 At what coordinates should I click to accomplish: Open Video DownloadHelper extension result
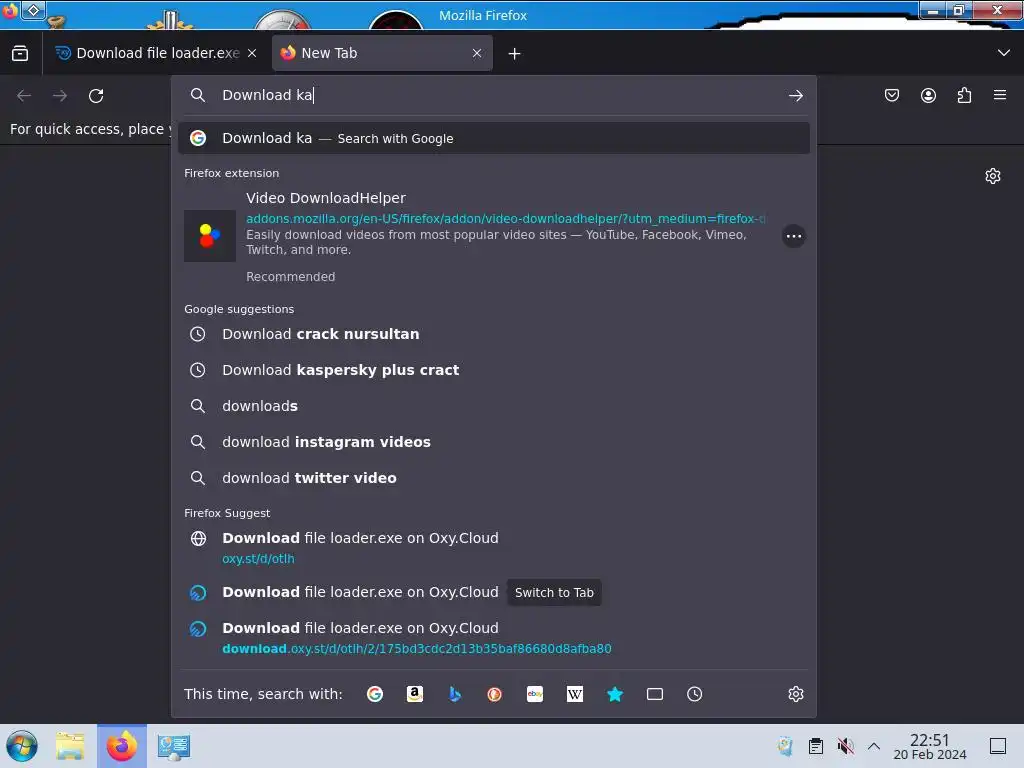tap(494, 236)
